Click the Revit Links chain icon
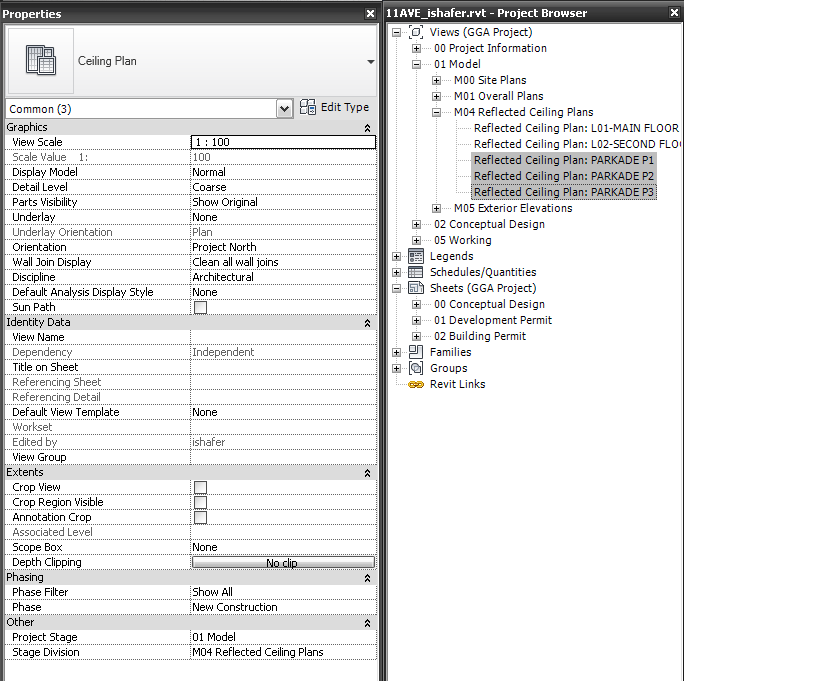The image size is (840, 681). [x=416, y=385]
